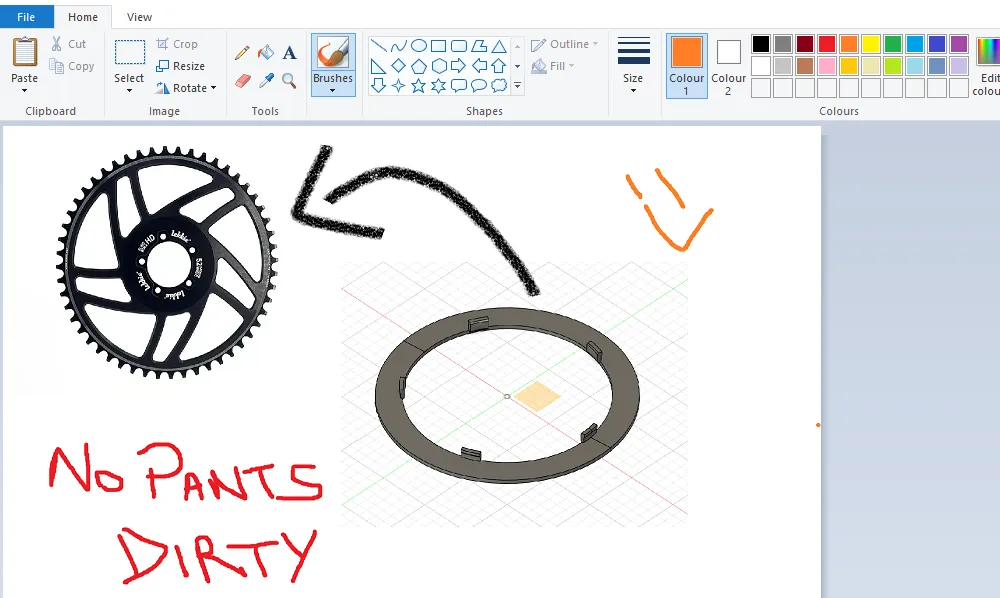Screen dimensions: 1000x598
Task: Click the Cut button
Action: [68, 44]
